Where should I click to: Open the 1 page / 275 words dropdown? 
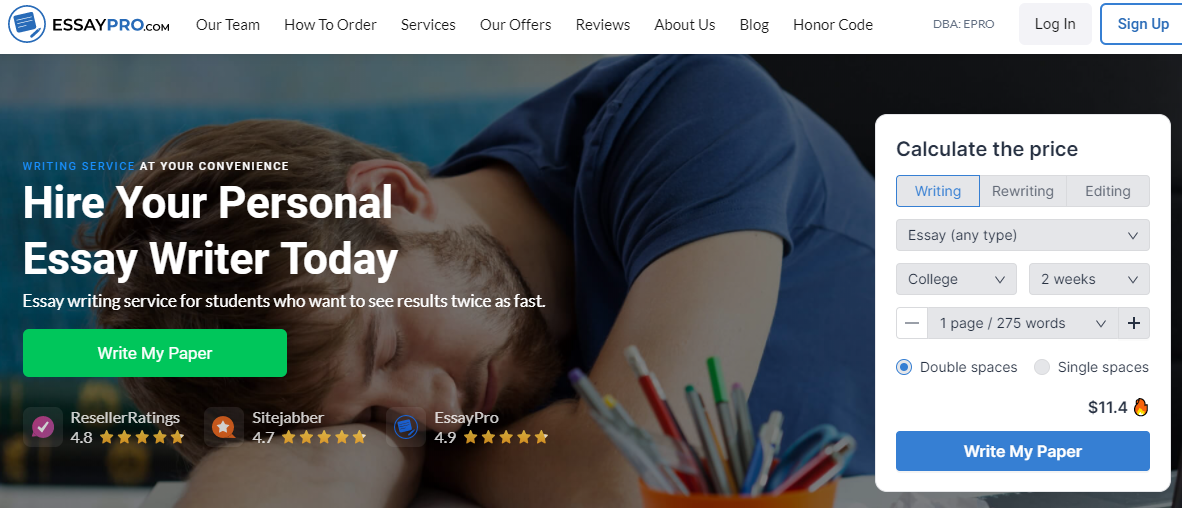click(x=1023, y=323)
